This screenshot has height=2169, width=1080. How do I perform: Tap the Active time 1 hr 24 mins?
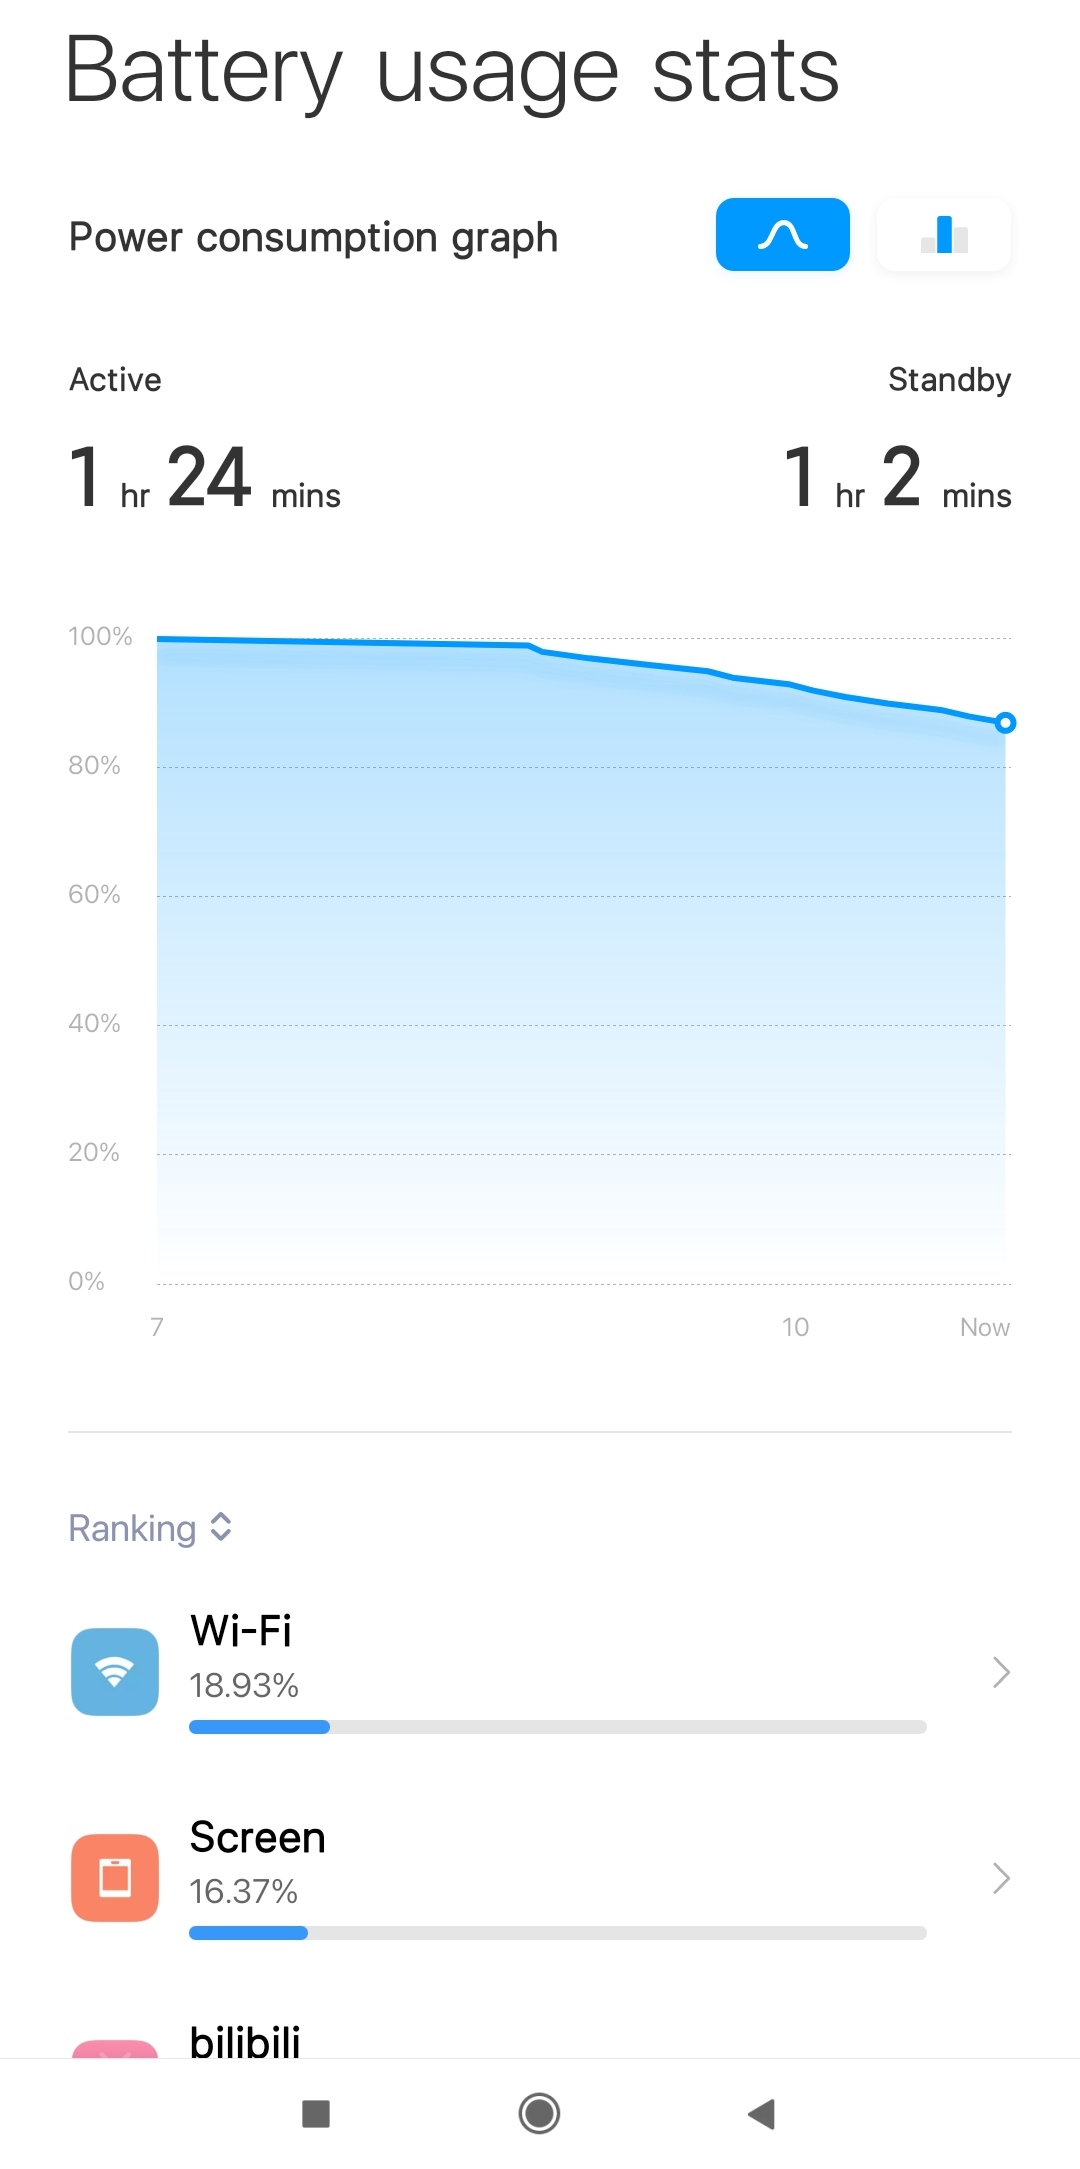point(205,477)
